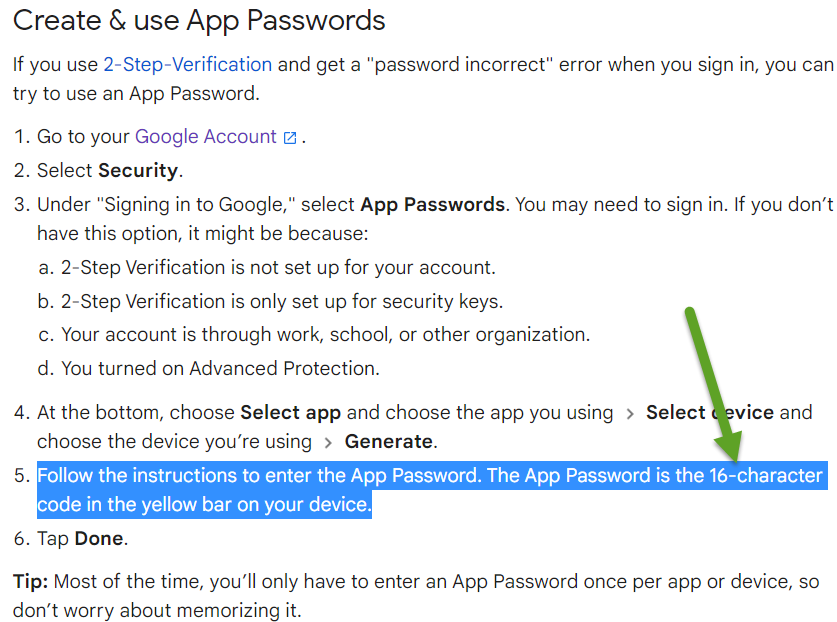Click bold App Passwords in step 3
The width and height of the screenshot is (837, 622).
point(432,204)
